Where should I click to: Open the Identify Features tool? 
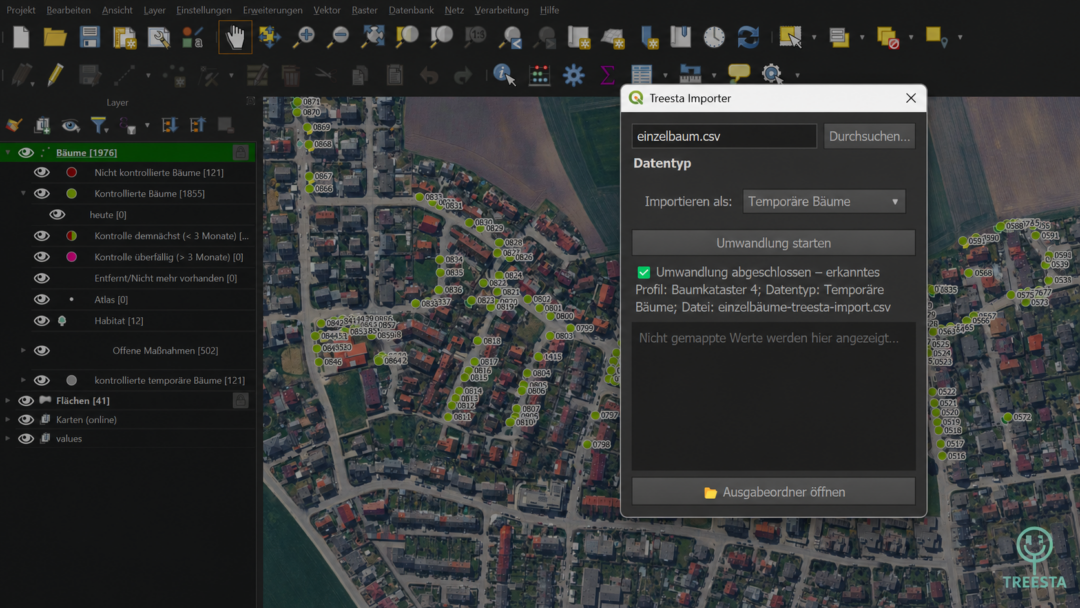point(504,74)
